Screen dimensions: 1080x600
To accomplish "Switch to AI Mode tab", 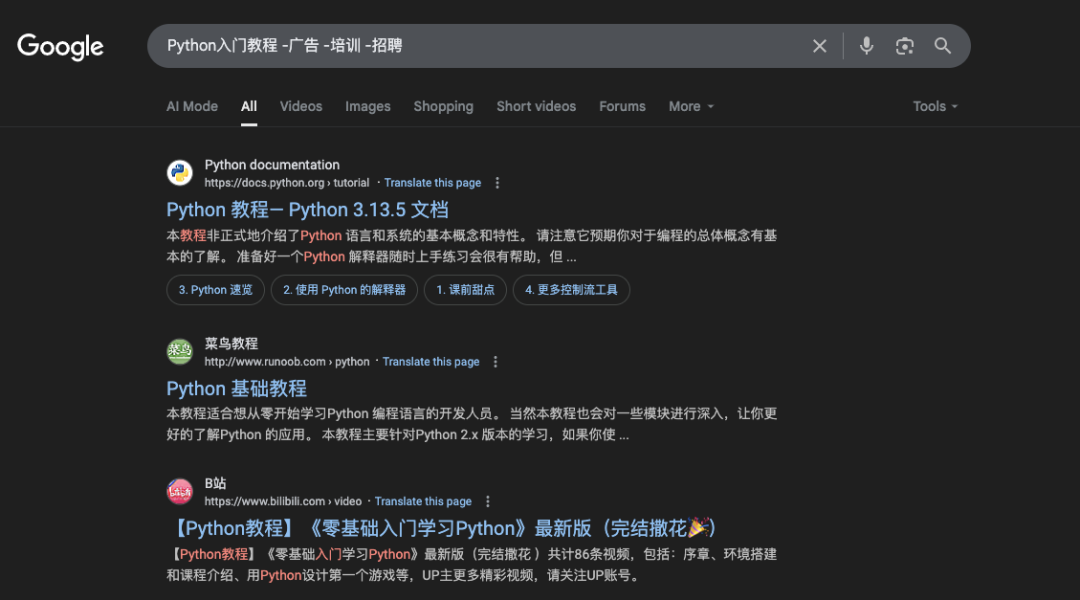I will pyautogui.click(x=192, y=106).
